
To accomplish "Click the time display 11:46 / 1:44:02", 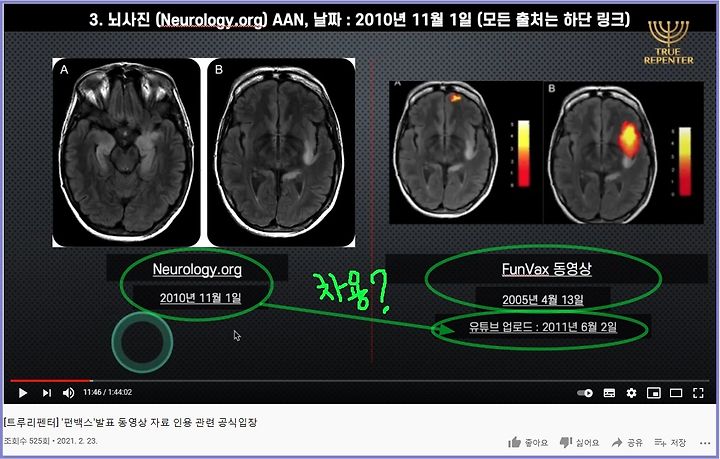I will (107, 392).
